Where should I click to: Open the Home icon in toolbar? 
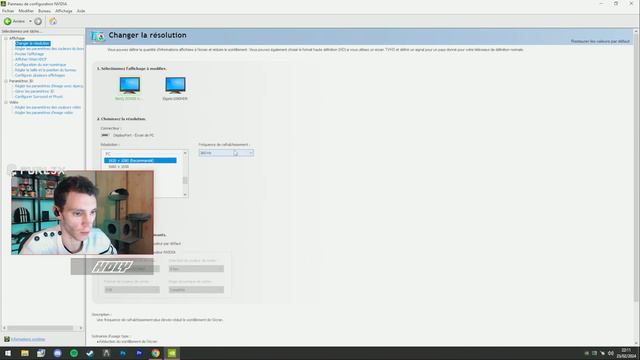pos(53,21)
